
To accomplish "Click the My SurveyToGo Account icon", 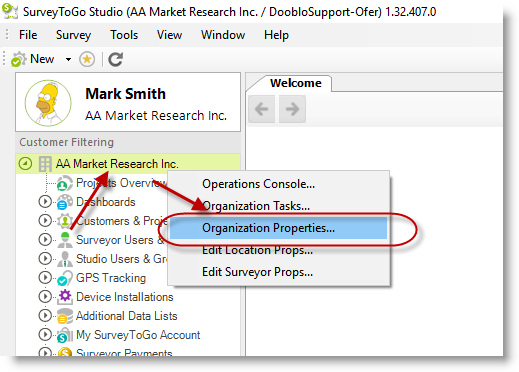I will pos(65,335).
